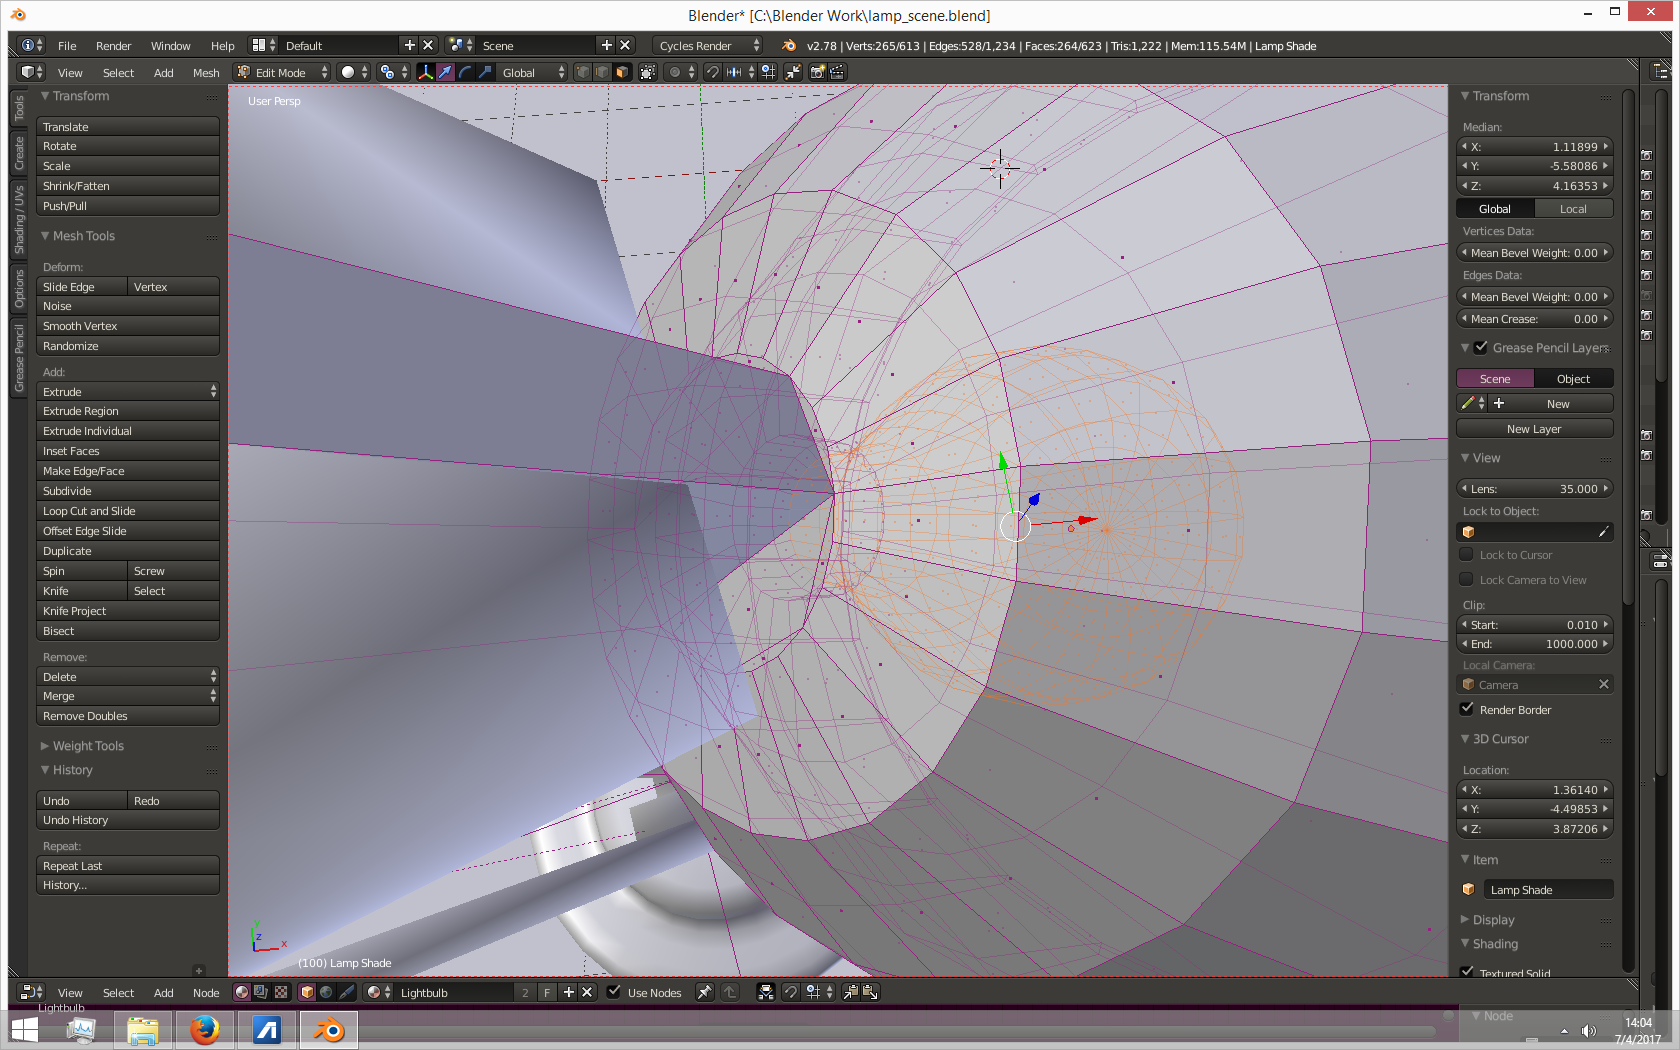Open Firefox from the Windows taskbar
The image size is (1680, 1050).
coord(205,1029)
